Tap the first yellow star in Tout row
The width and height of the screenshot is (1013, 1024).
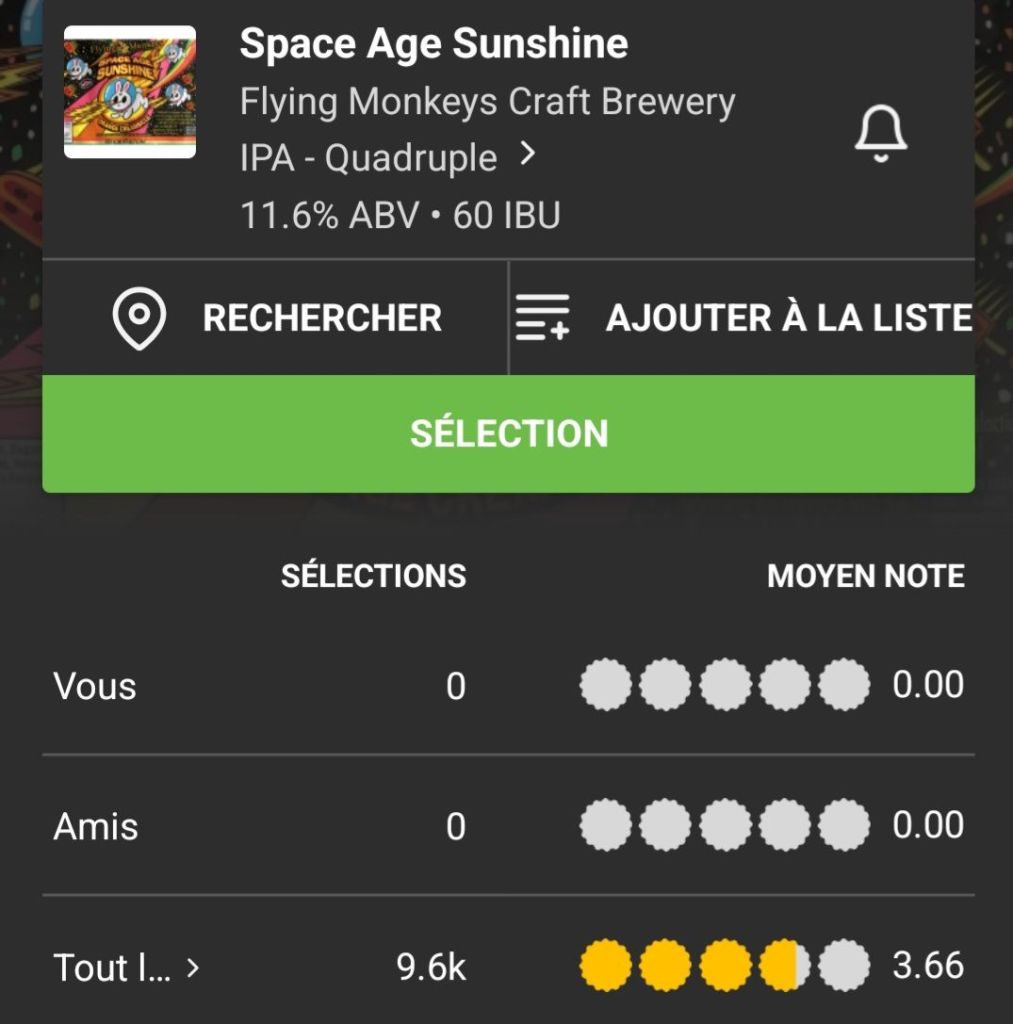pyautogui.click(x=605, y=966)
